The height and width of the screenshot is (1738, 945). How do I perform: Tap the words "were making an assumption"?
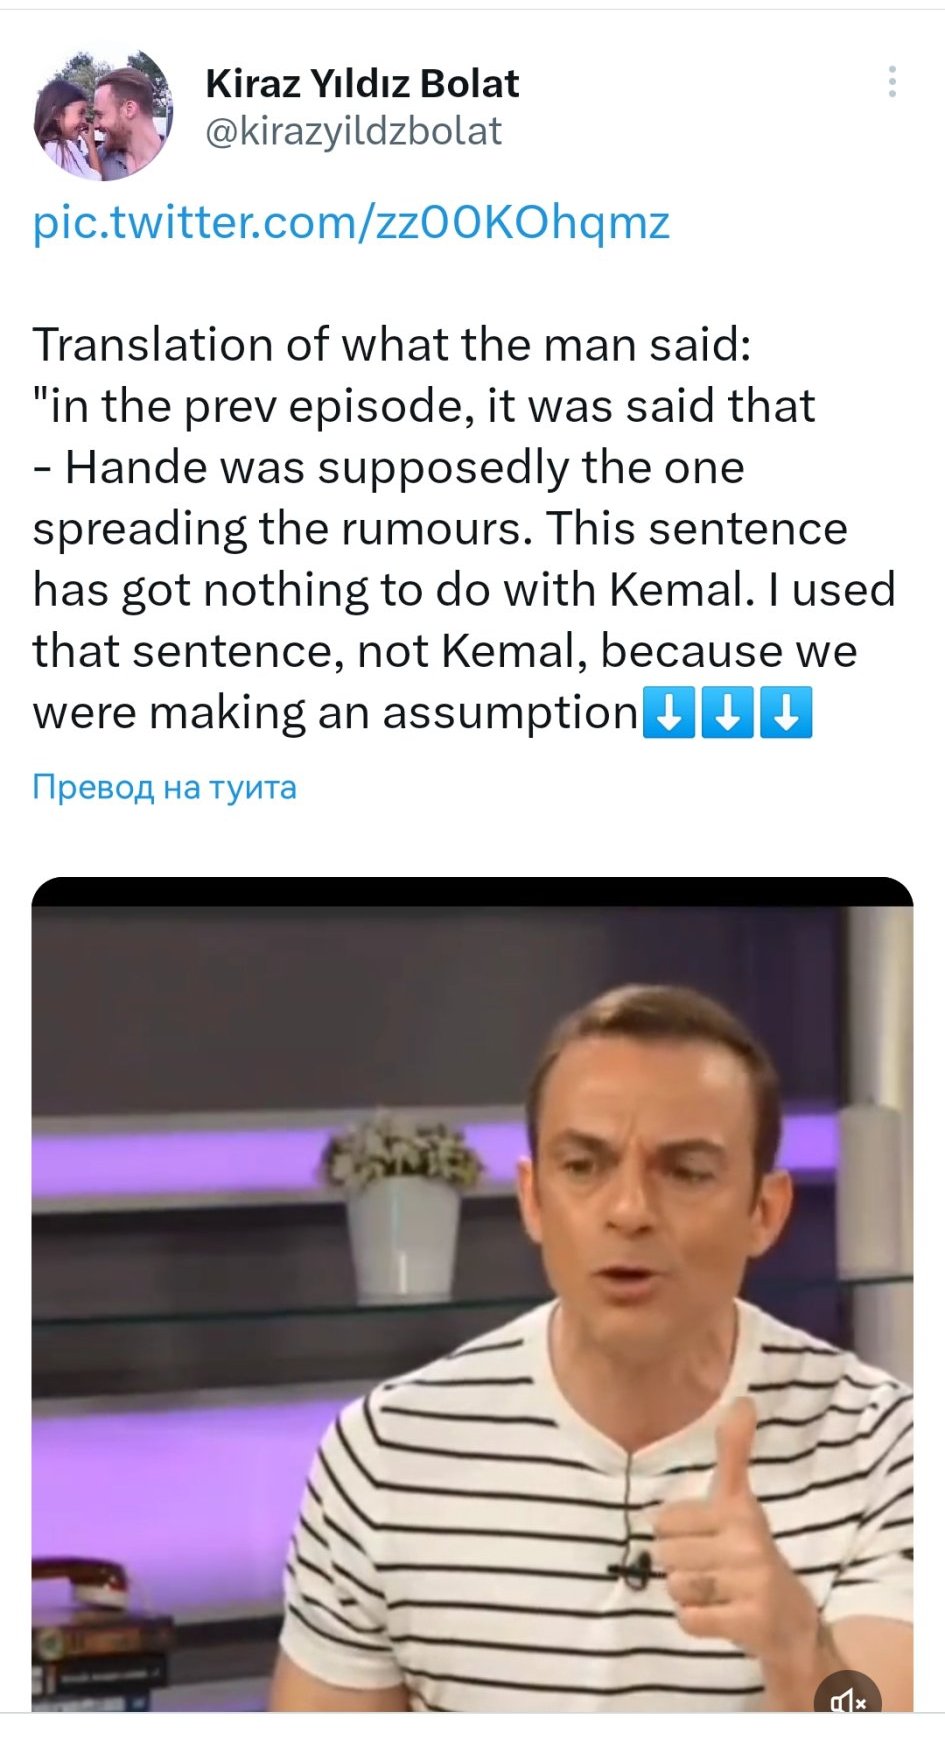pyautogui.click(x=335, y=713)
